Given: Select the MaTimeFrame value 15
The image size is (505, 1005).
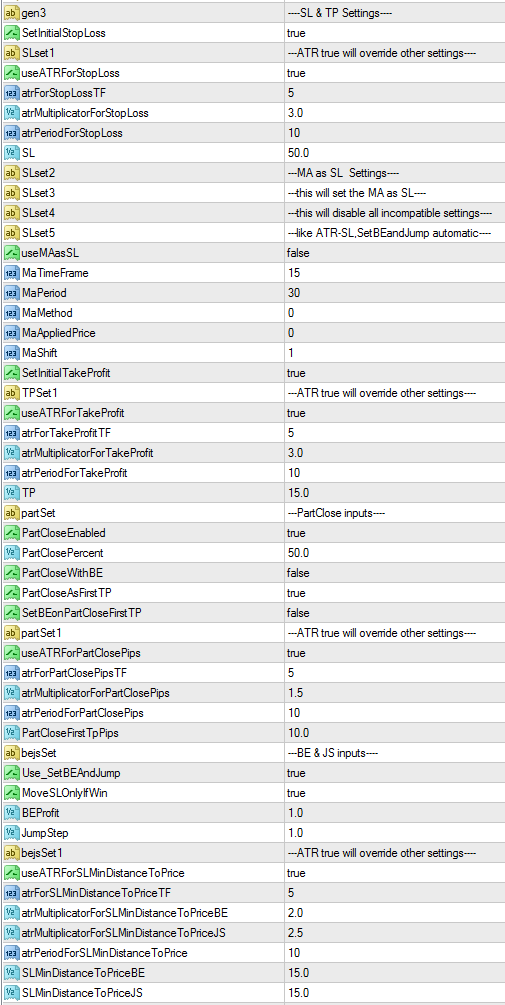Looking at the screenshot, I should (x=294, y=273).
